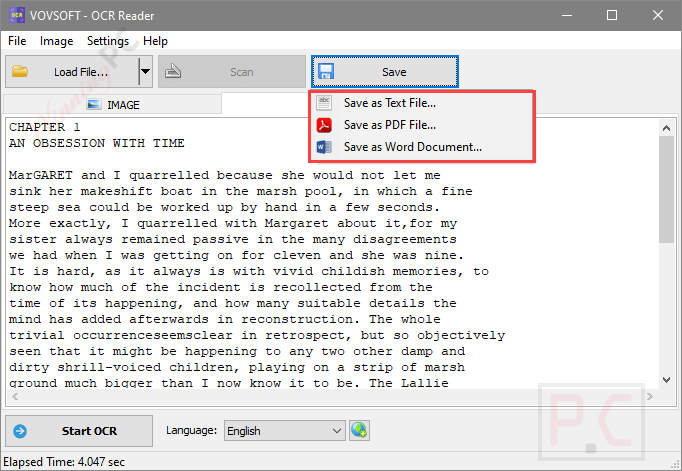Click the globe add-language icon
This screenshot has width=682, height=471.
point(359,431)
